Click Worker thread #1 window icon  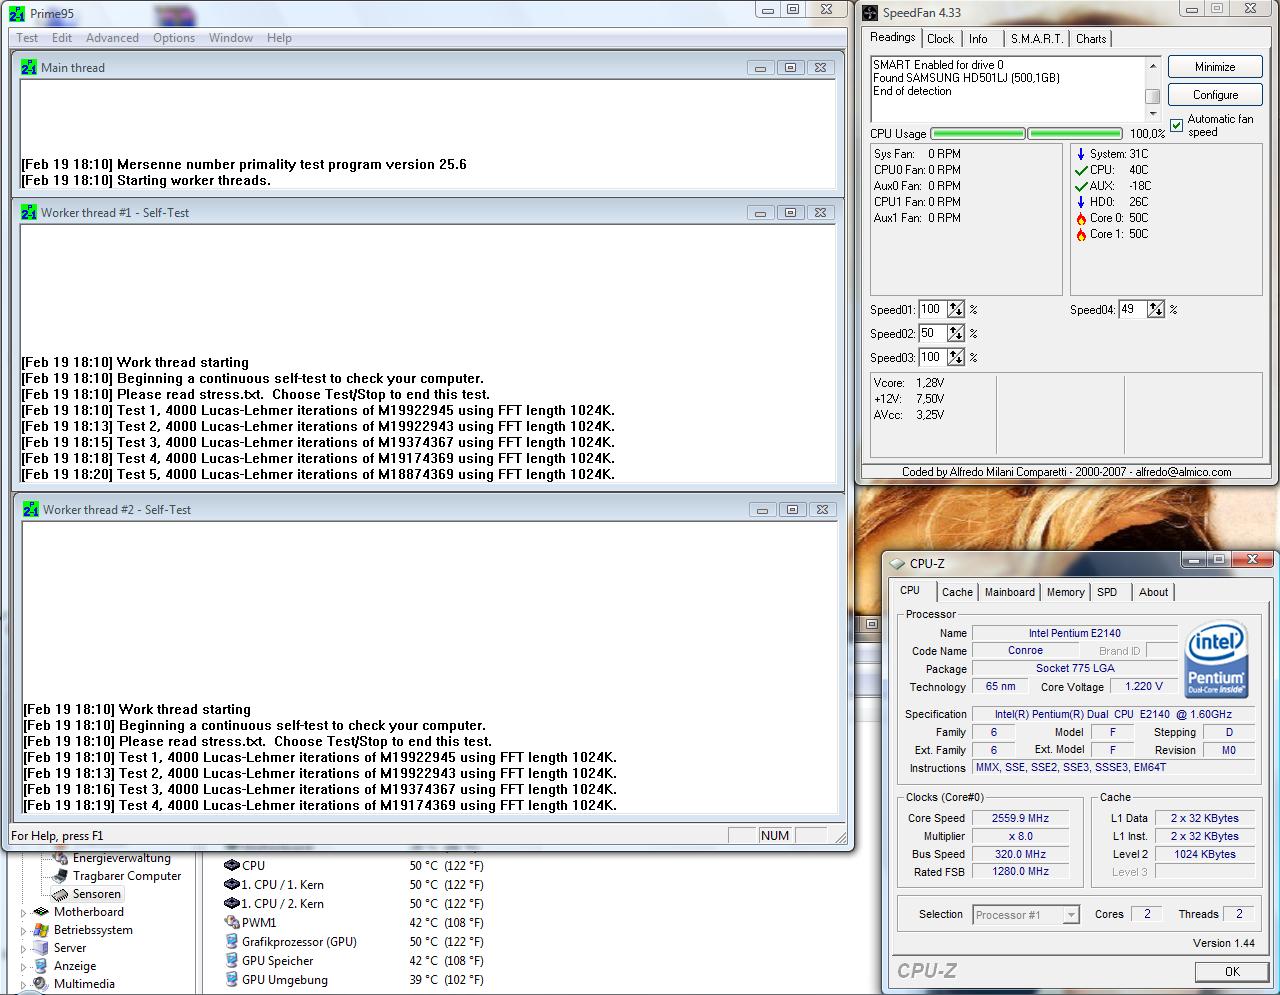coord(29,213)
